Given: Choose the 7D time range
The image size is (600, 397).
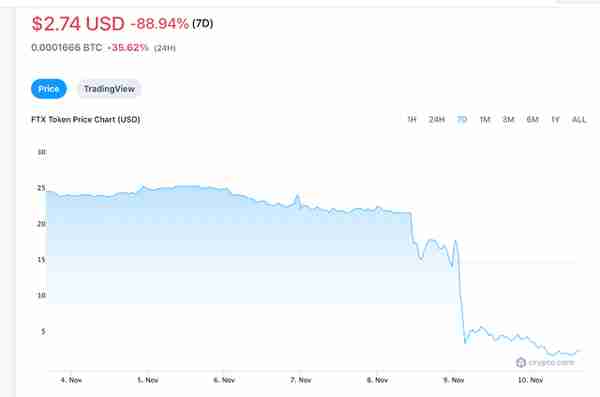Looking at the screenshot, I should pos(462,119).
